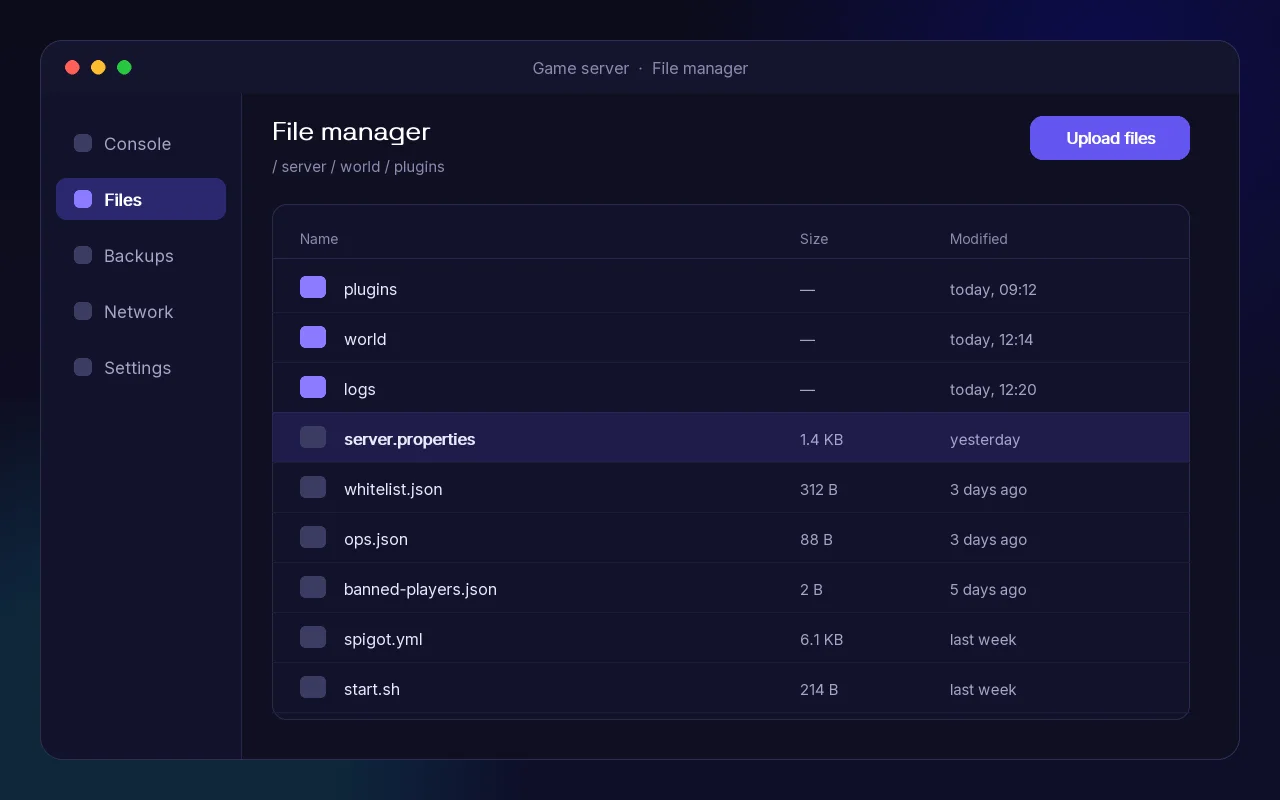This screenshot has height=800, width=1280.
Task: Click the 214 B size value
Action: point(819,689)
